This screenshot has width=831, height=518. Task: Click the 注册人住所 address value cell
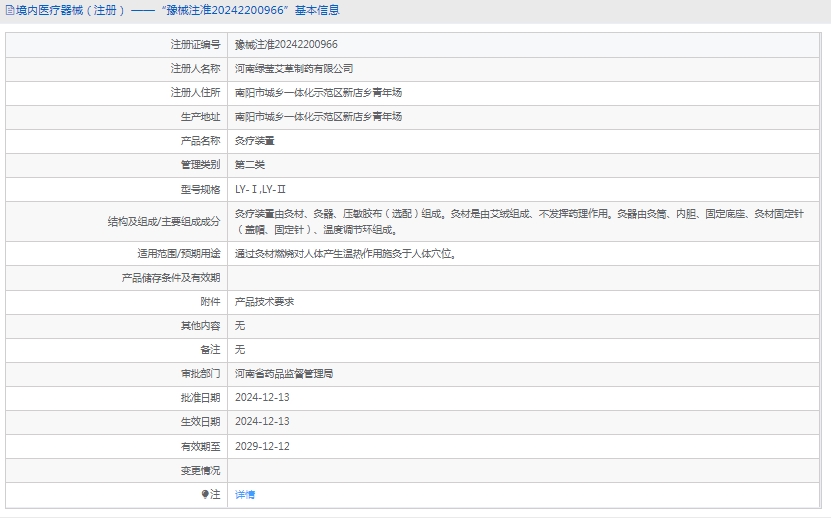[318, 93]
